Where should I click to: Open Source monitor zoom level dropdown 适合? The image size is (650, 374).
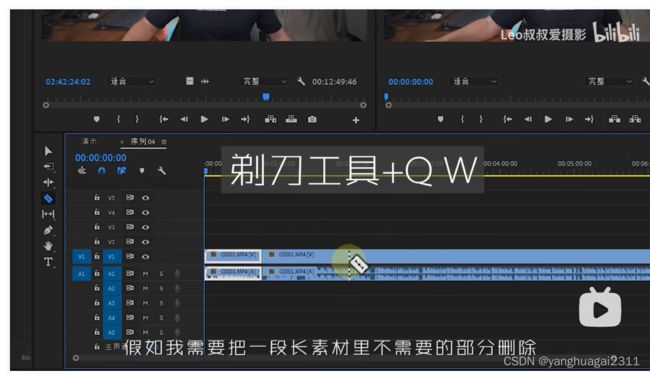coord(132,82)
